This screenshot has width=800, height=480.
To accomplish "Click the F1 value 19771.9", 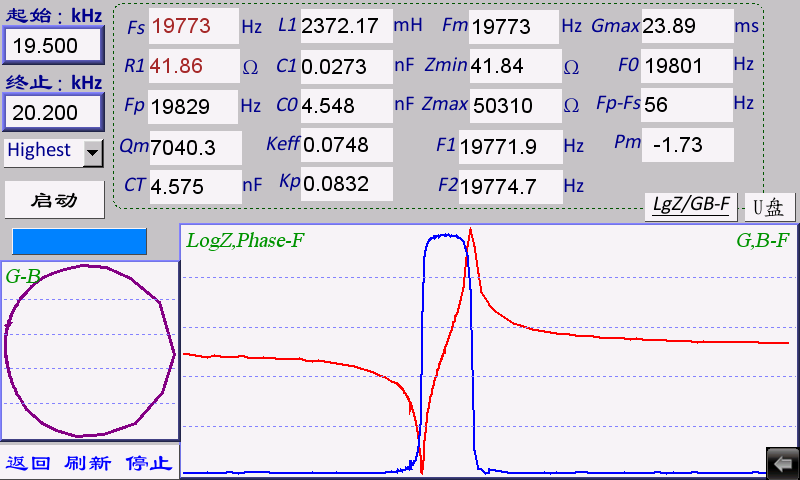I will pyautogui.click(x=510, y=147).
